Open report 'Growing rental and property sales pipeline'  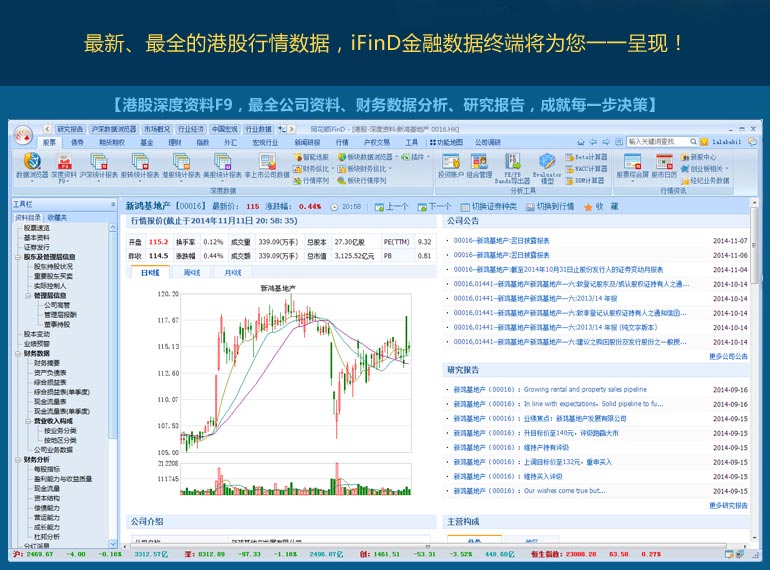(x=585, y=389)
